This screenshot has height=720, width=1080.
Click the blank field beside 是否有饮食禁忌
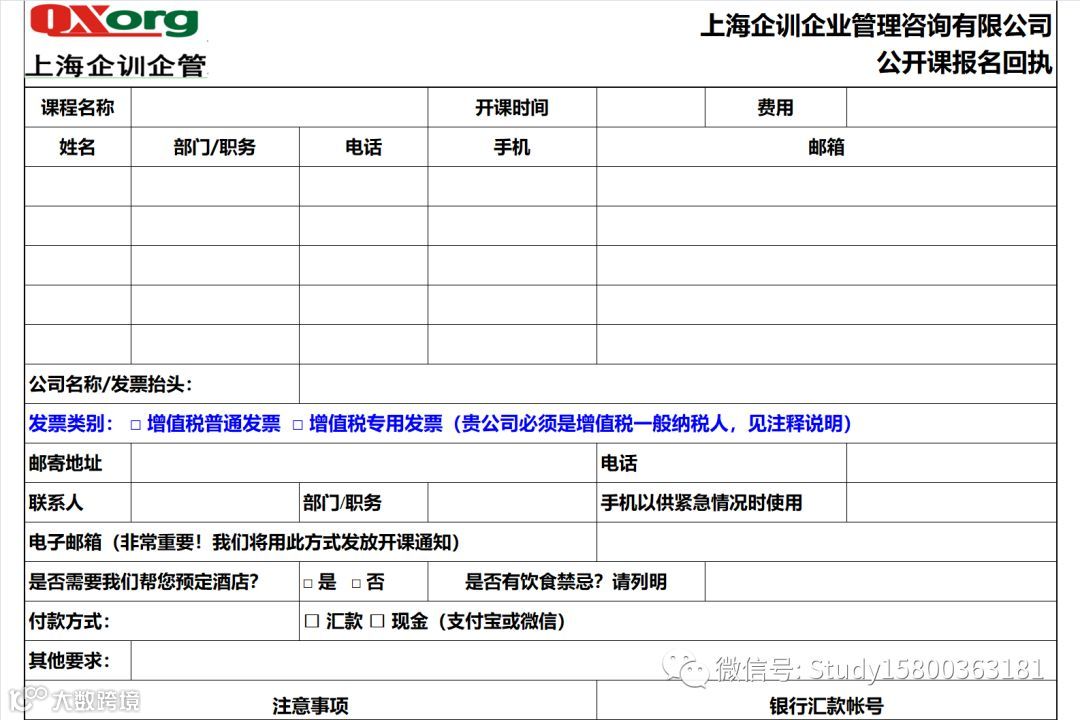881,582
